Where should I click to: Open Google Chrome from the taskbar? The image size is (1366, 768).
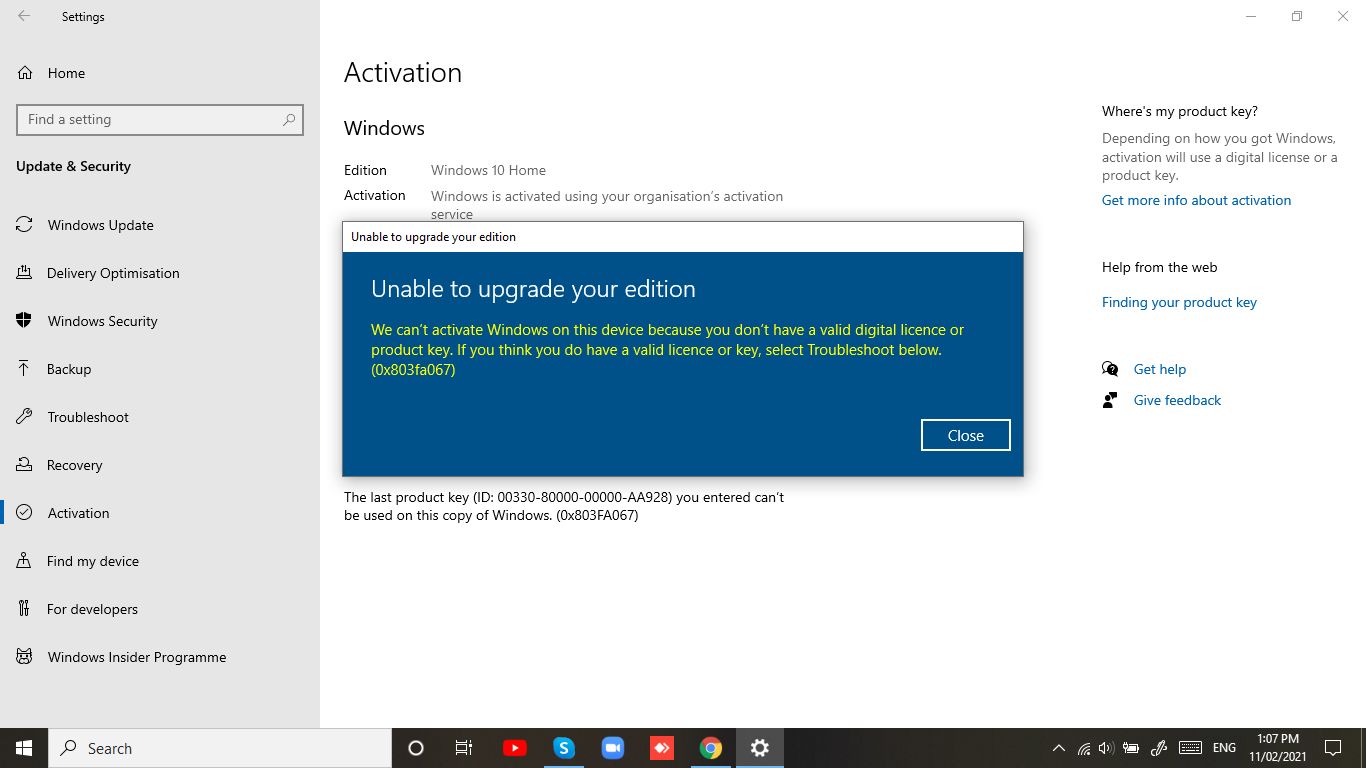tap(711, 748)
